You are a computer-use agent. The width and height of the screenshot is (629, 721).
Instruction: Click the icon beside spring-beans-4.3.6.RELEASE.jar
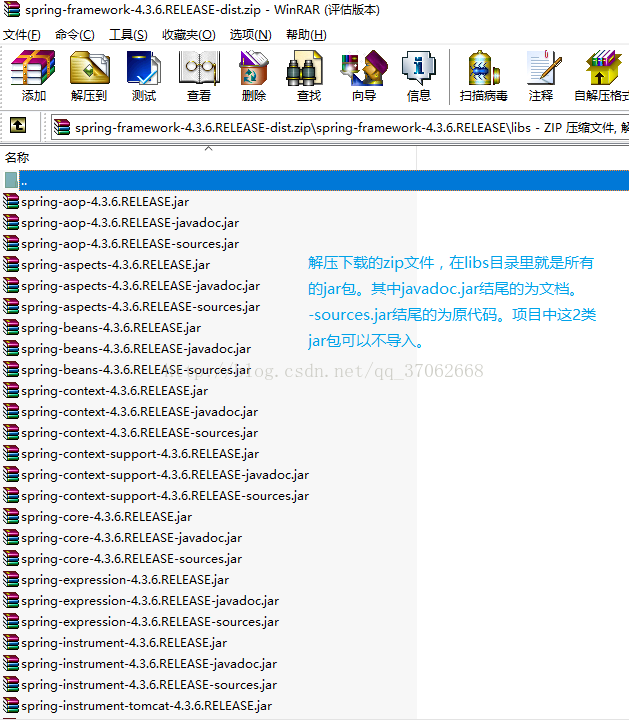click(x=11, y=327)
